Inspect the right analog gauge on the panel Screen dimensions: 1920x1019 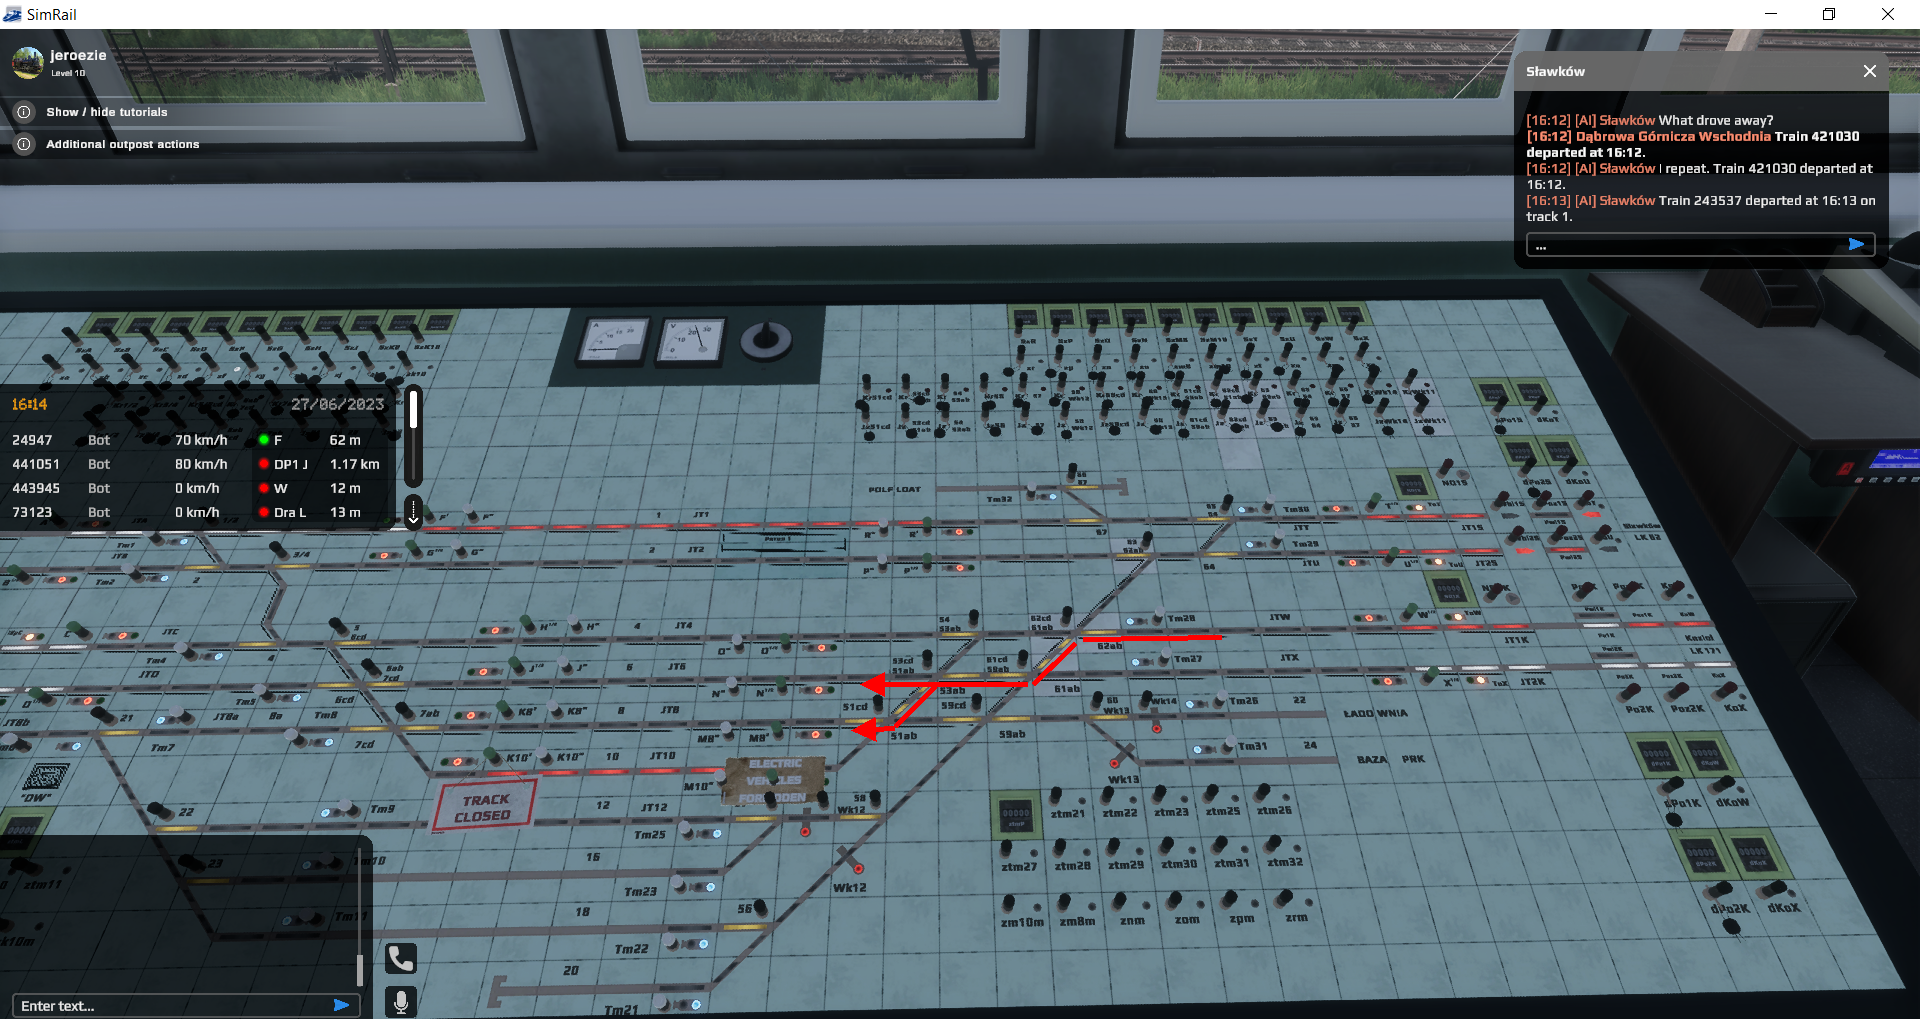pos(693,341)
